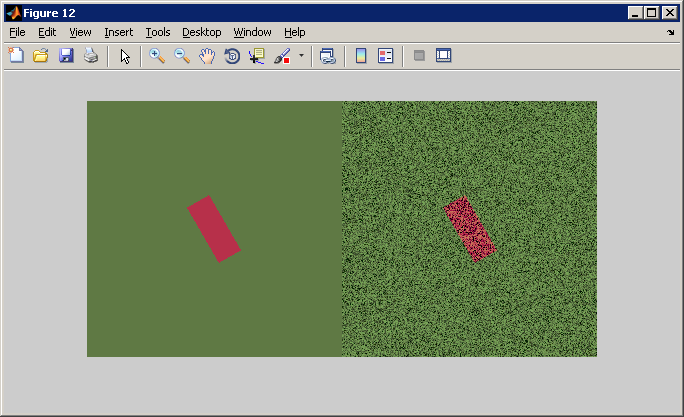
Task: Save the figure with the floppy disk icon
Action: pyautogui.click(x=66, y=56)
